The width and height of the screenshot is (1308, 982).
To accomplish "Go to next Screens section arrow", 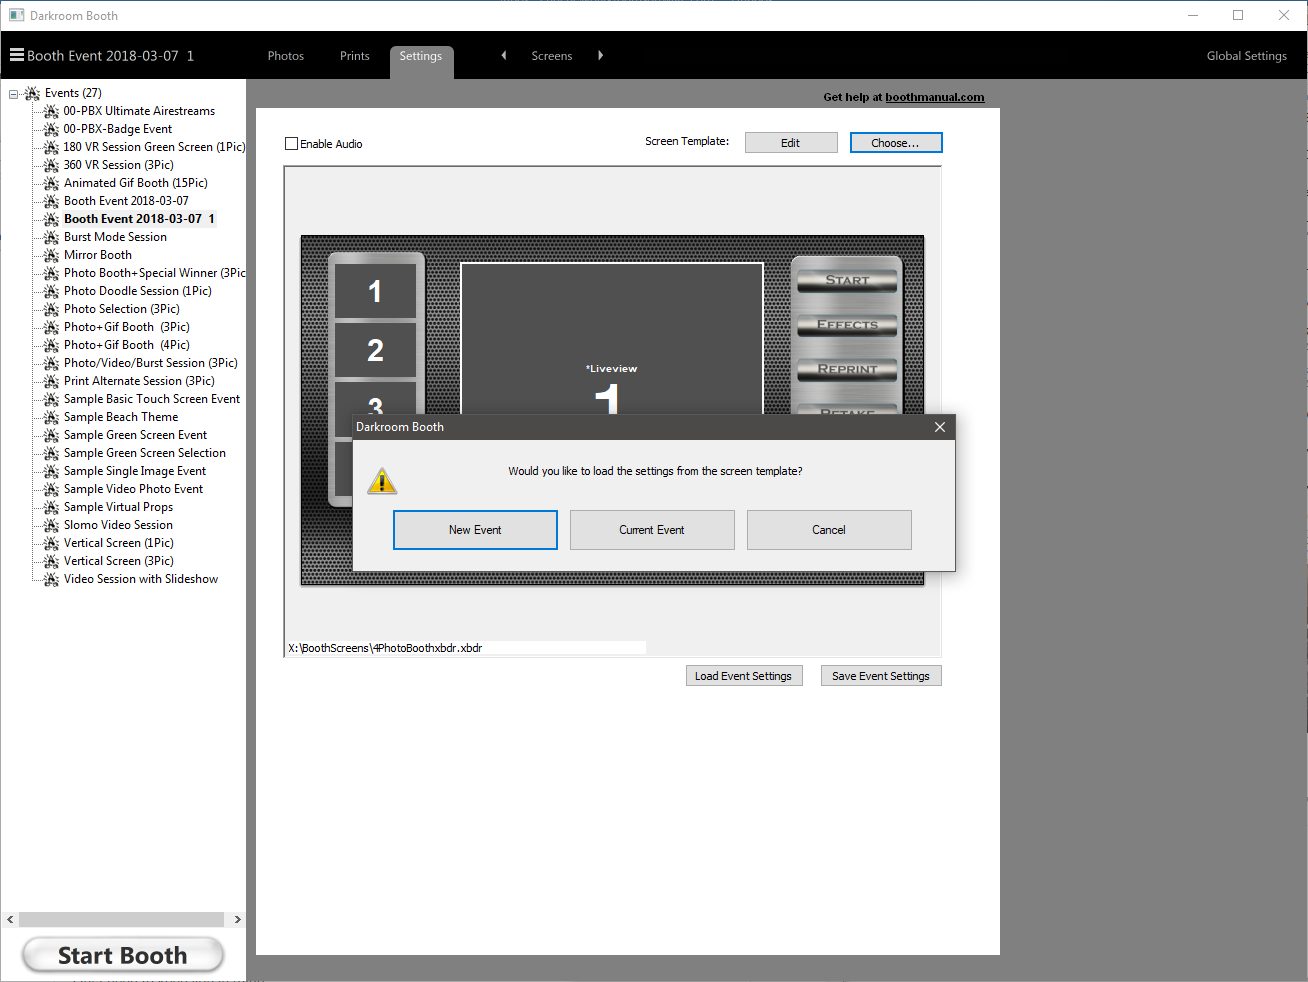I will 600,55.
